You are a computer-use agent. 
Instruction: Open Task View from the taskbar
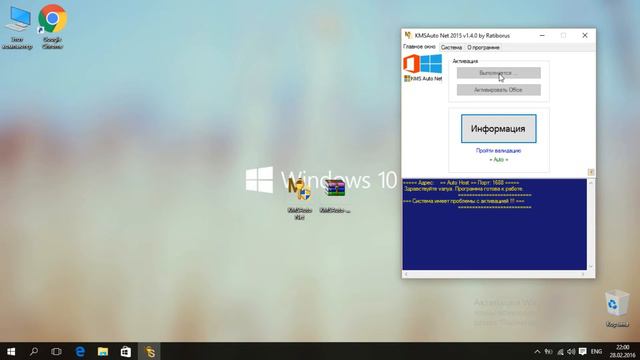click(56, 351)
